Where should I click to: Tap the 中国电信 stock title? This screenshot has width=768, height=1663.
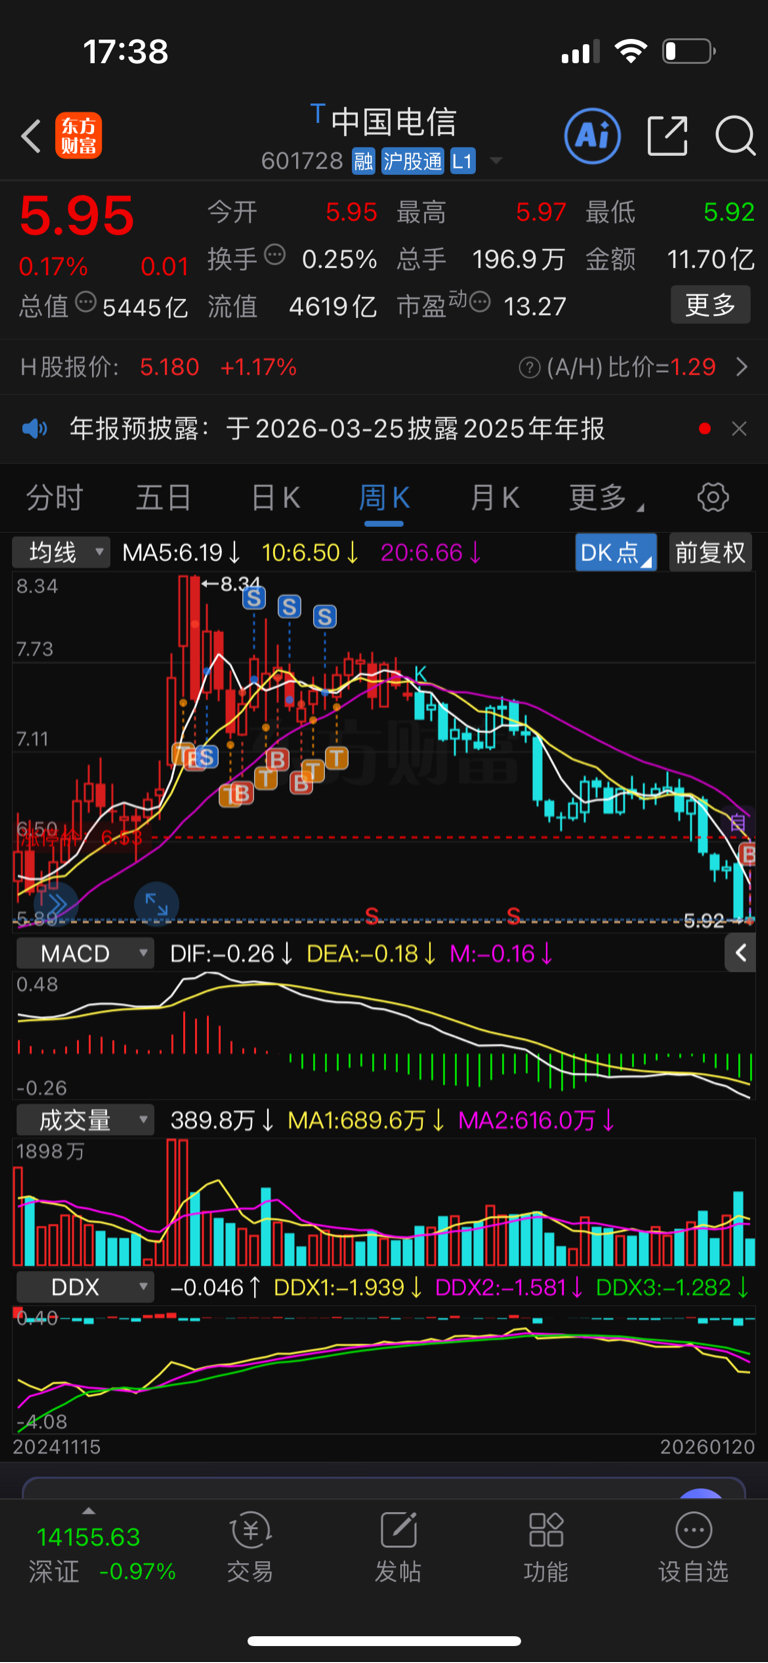coord(393,121)
